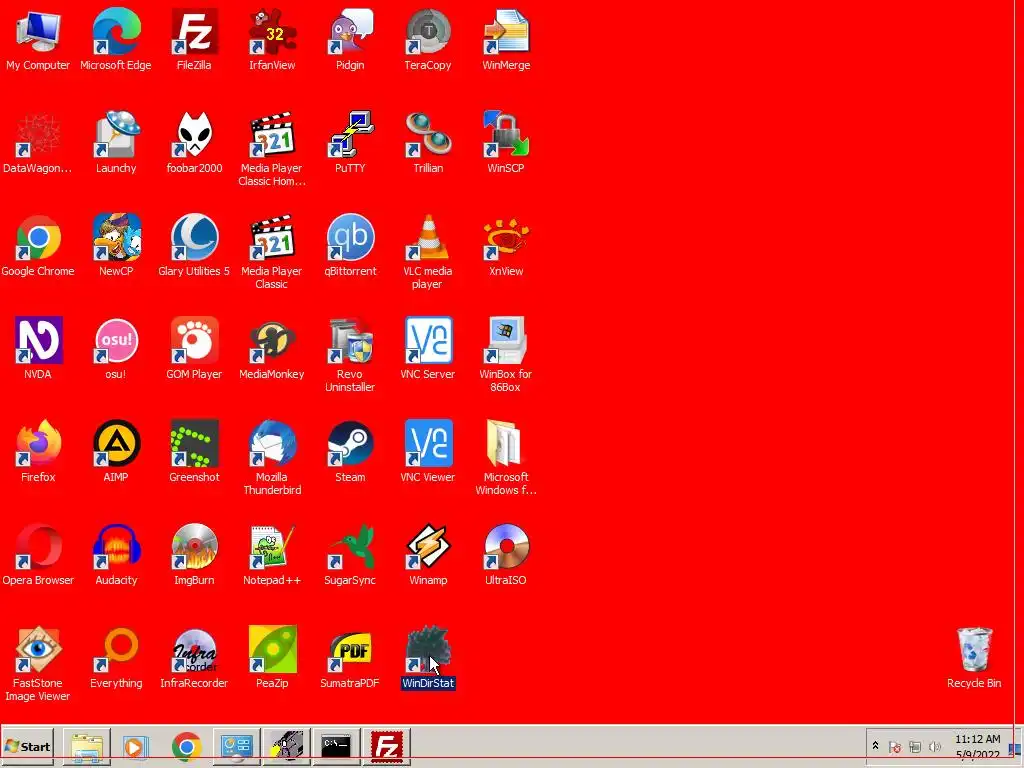Open Command Prompt taskbar button
The image size is (1024, 768).
point(336,746)
